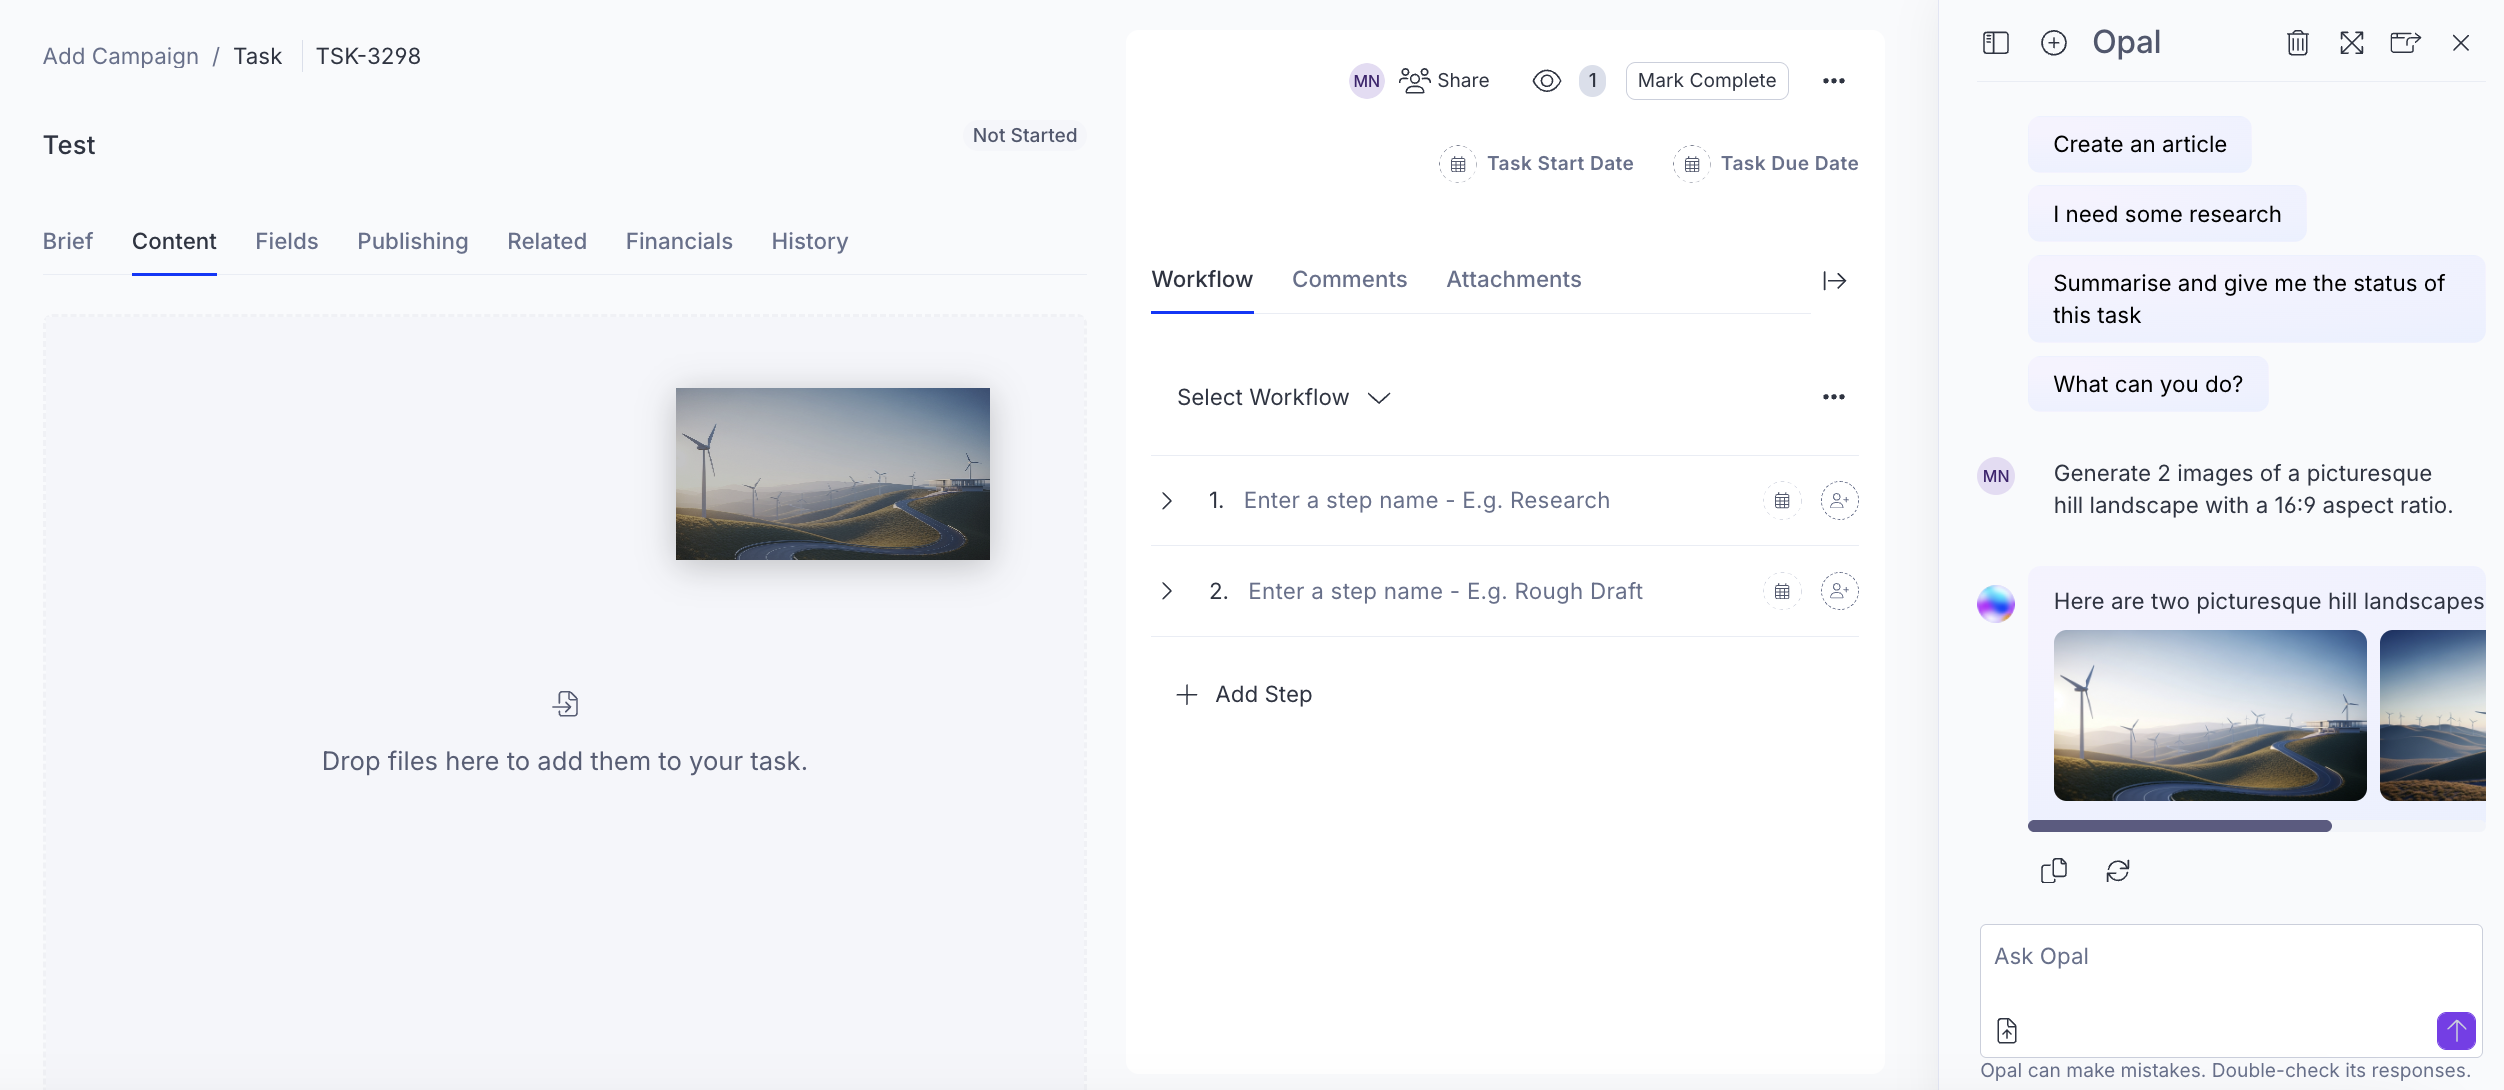Expand the Opal panel to fullscreen
The image size is (2504, 1090).
click(x=2351, y=43)
